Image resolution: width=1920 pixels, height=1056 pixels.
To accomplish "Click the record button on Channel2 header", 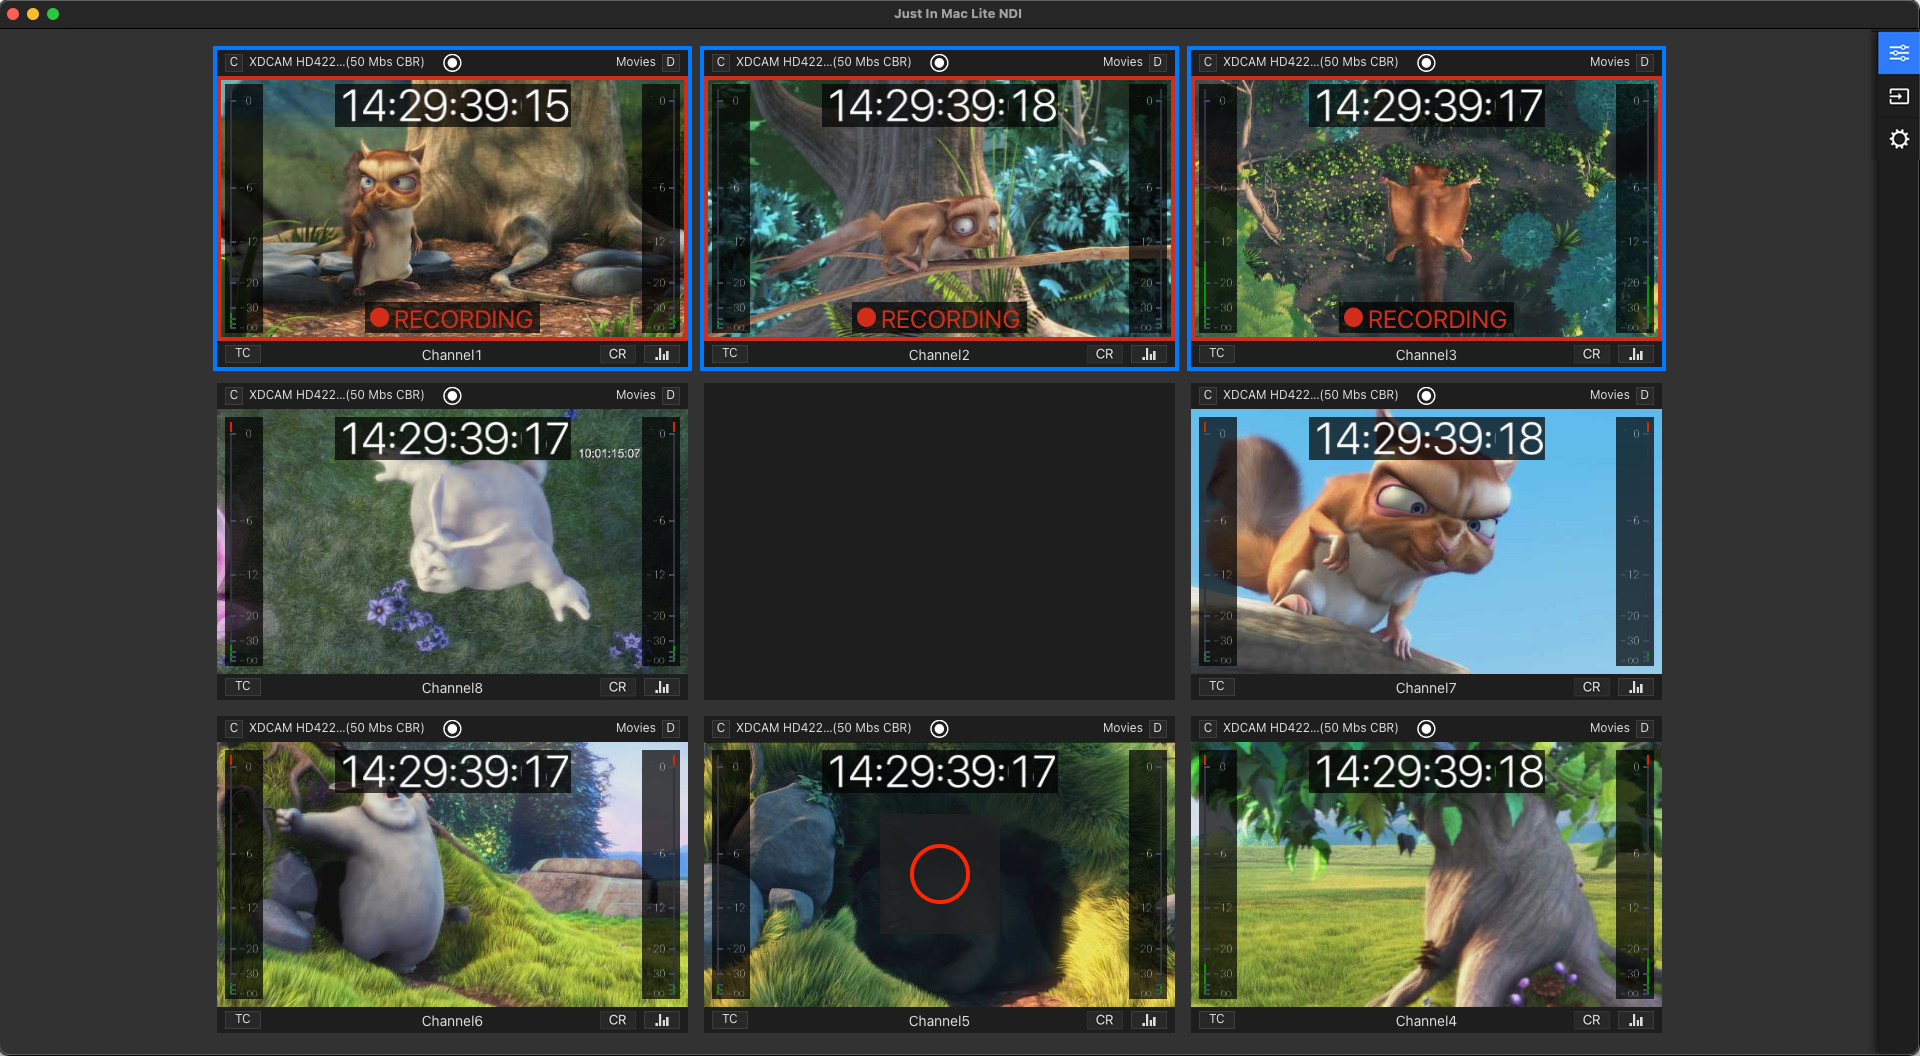I will click(x=939, y=63).
